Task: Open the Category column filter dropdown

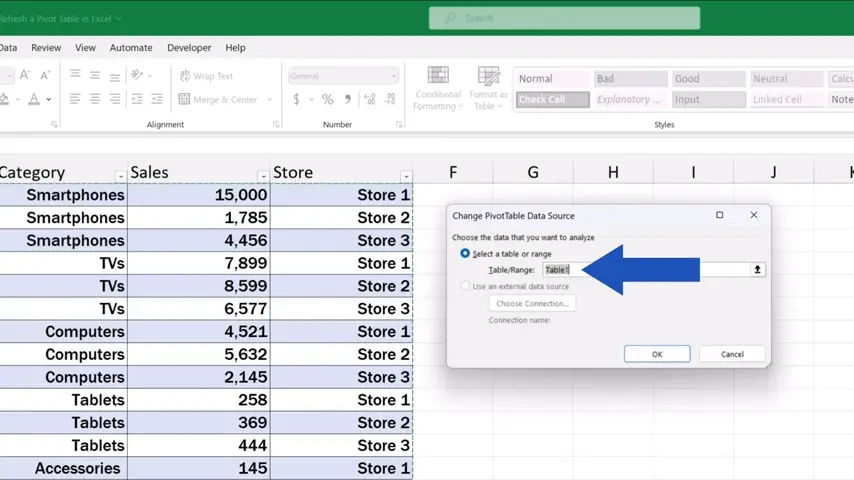Action: point(121,176)
